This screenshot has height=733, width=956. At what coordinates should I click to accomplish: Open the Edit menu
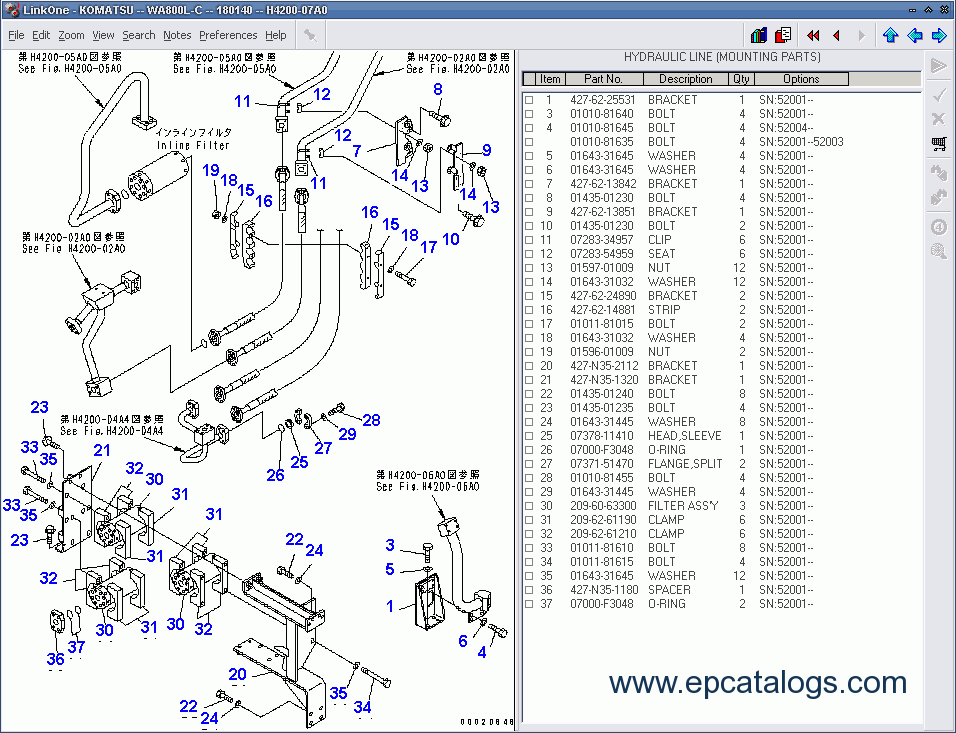click(x=41, y=35)
